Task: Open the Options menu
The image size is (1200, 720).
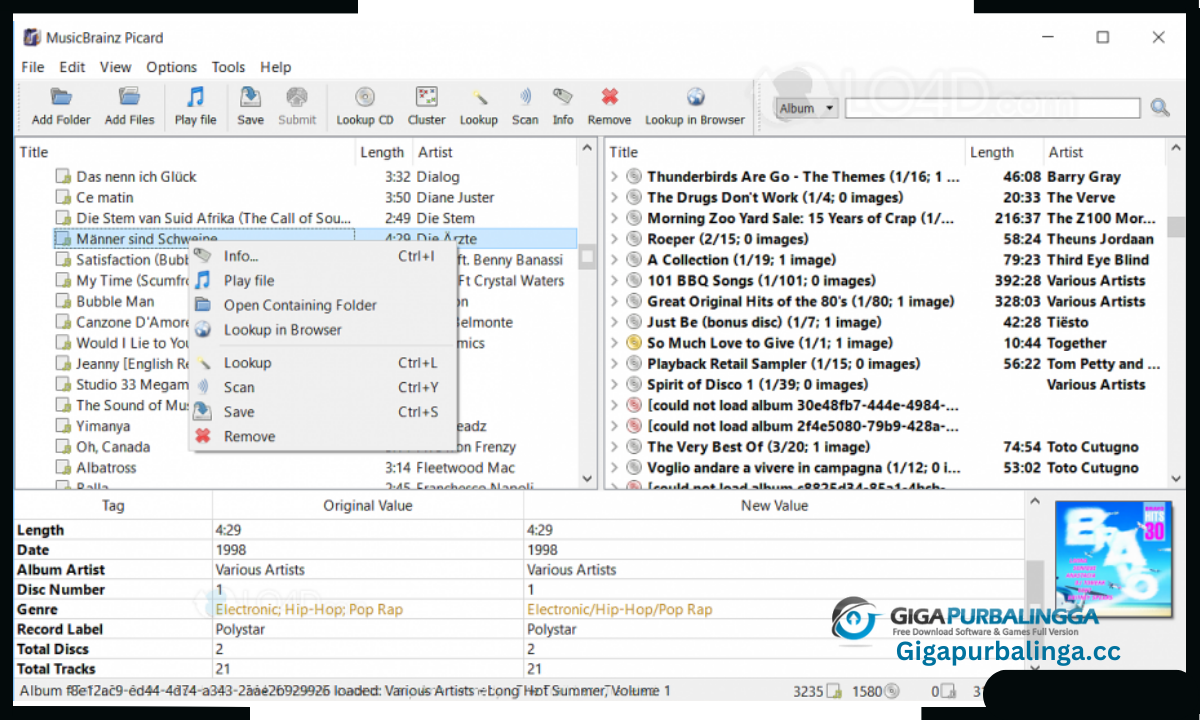Action: pyautogui.click(x=172, y=67)
